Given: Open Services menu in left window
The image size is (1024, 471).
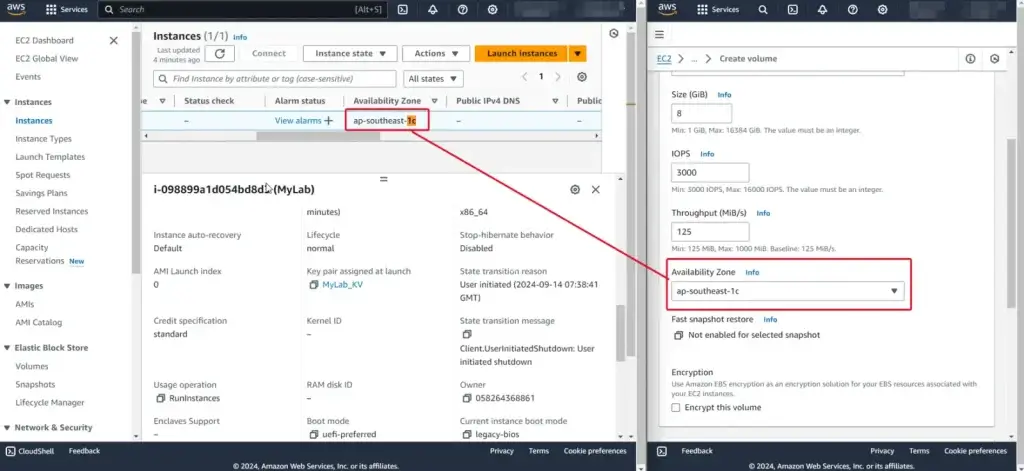Looking at the screenshot, I should [67, 10].
